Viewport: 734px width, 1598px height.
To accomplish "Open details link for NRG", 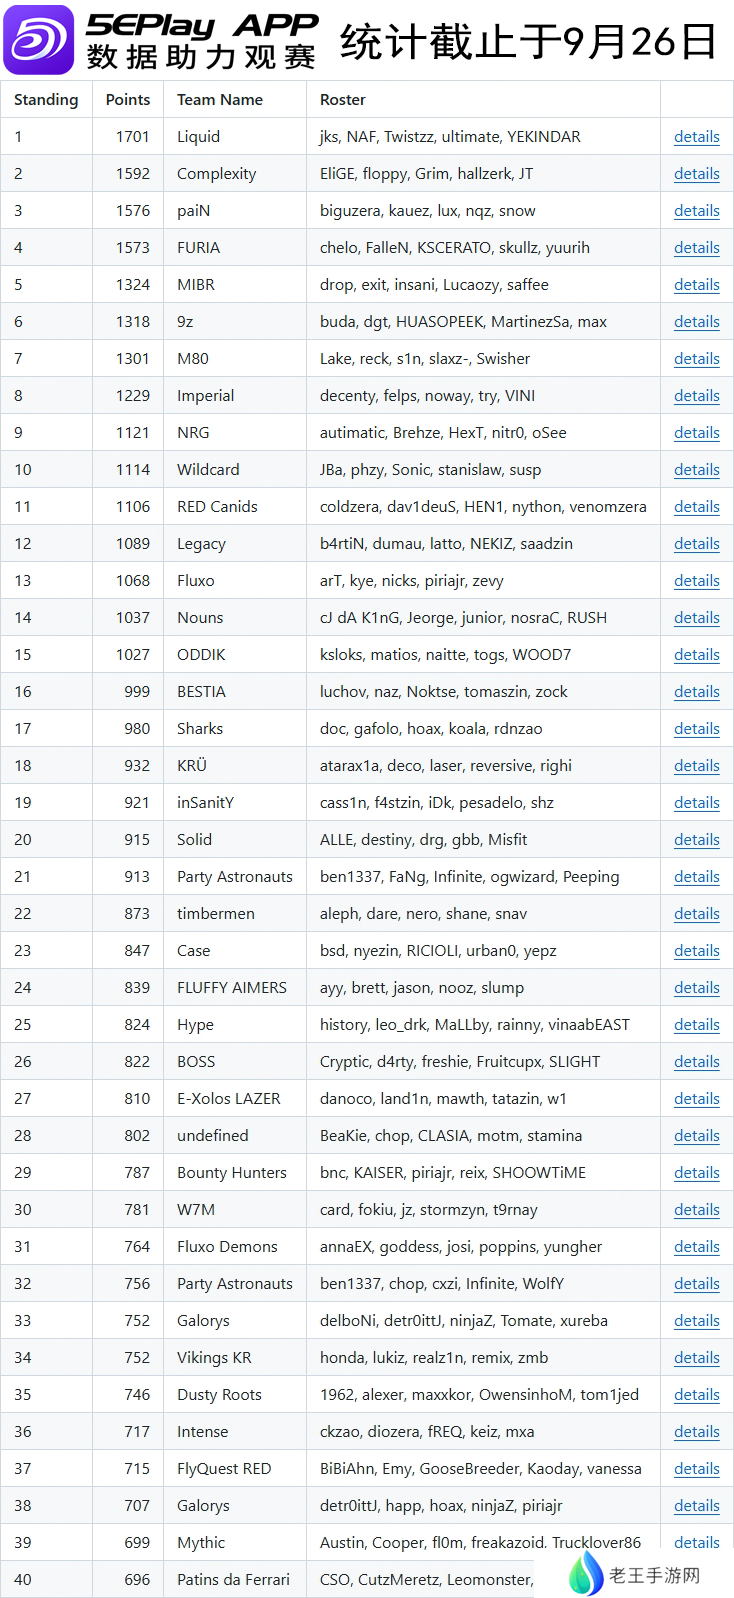I will point(697,433).
